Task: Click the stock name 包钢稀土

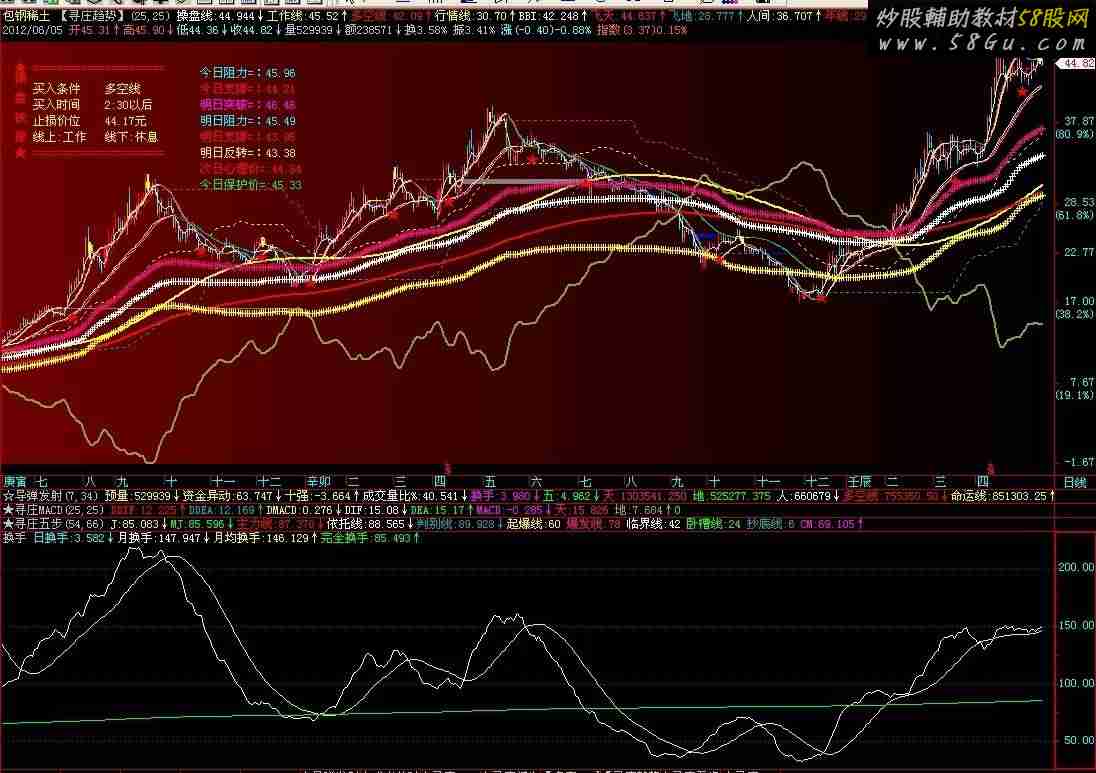Action: tap(27, 16)
